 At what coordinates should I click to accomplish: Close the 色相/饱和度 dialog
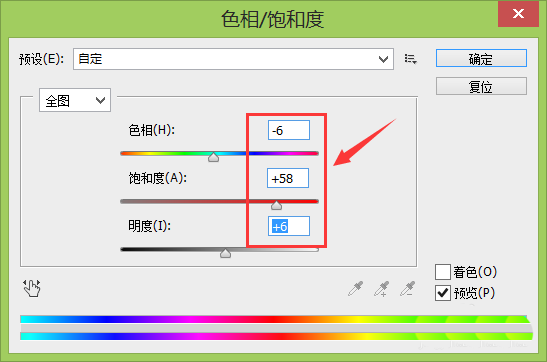(x=518, y=14)
